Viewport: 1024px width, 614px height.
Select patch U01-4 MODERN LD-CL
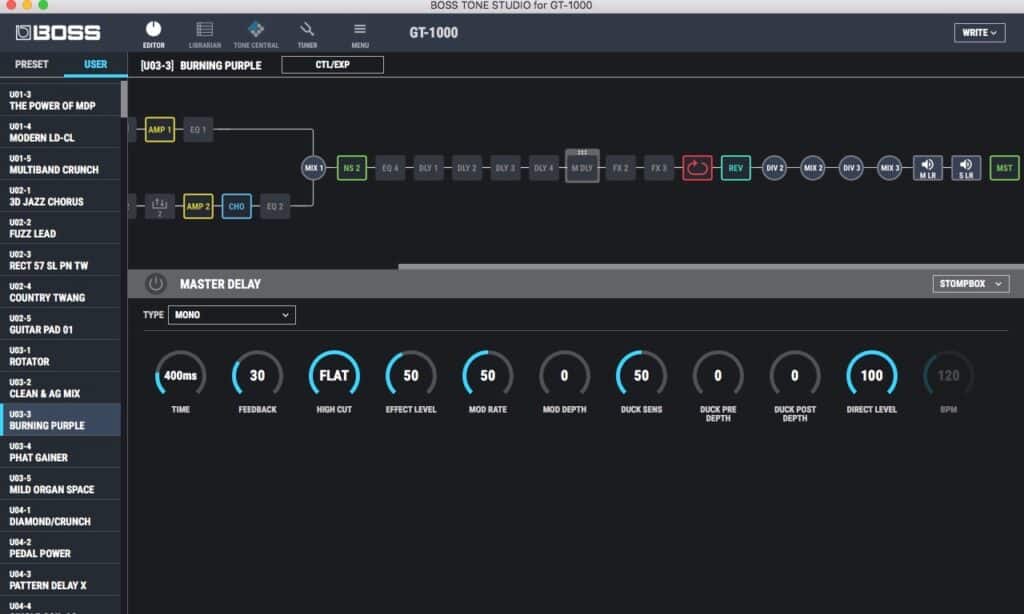60,132
